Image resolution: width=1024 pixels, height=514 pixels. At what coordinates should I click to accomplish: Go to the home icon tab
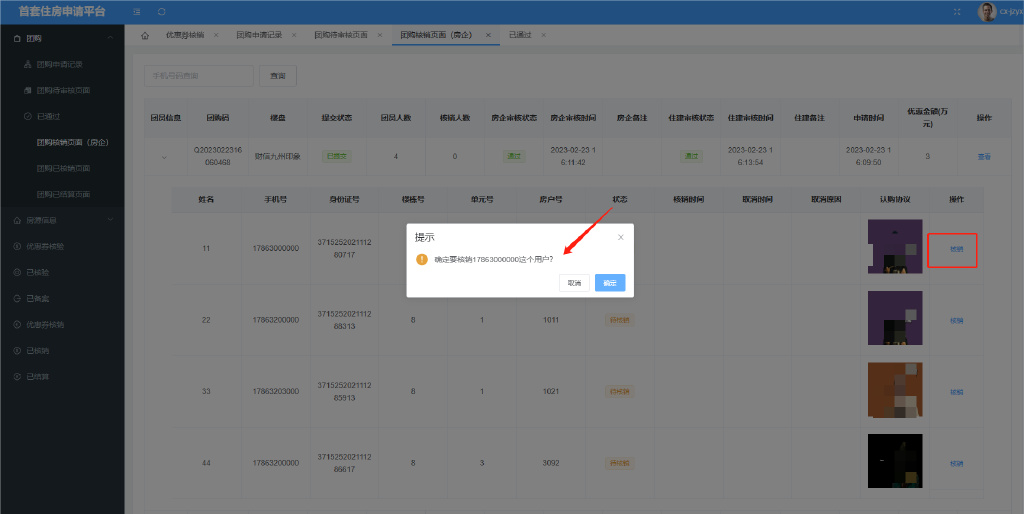145,35
